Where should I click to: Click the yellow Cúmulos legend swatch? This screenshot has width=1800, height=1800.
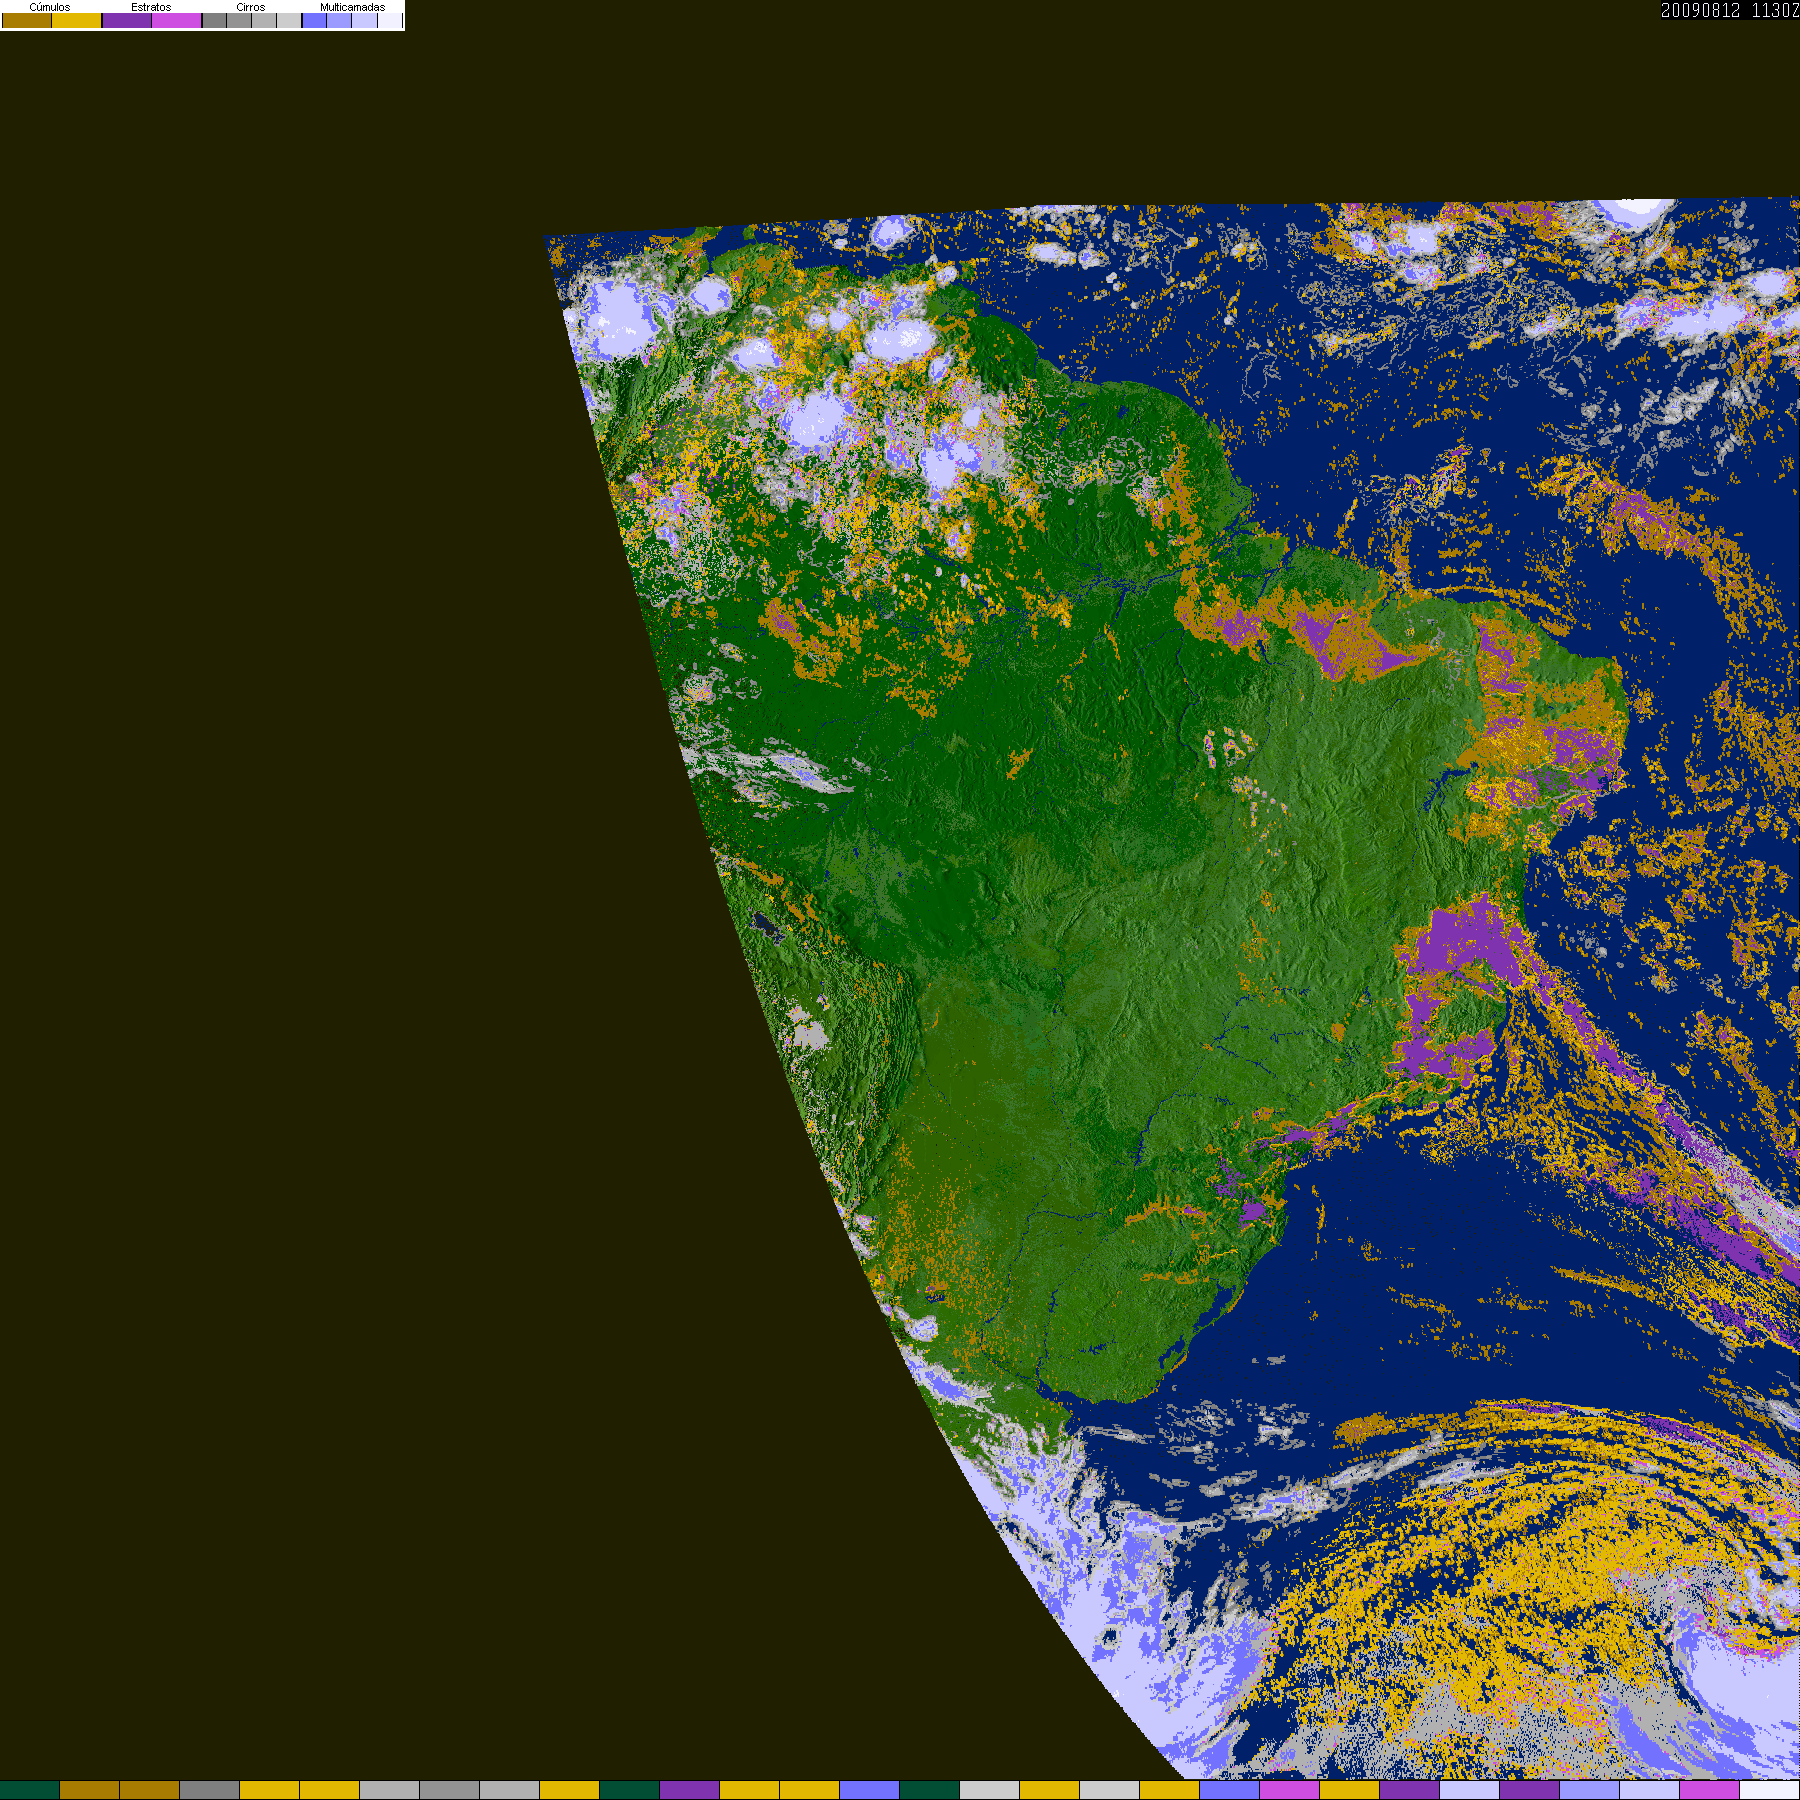coord(76,20)
